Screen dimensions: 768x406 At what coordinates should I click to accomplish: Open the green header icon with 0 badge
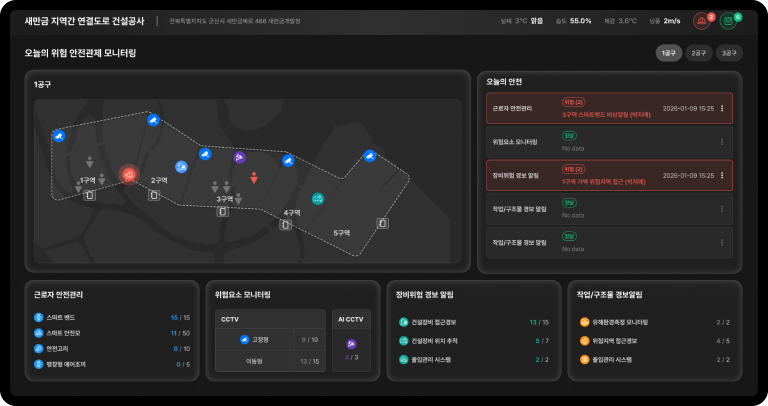(x=728, y=21)
